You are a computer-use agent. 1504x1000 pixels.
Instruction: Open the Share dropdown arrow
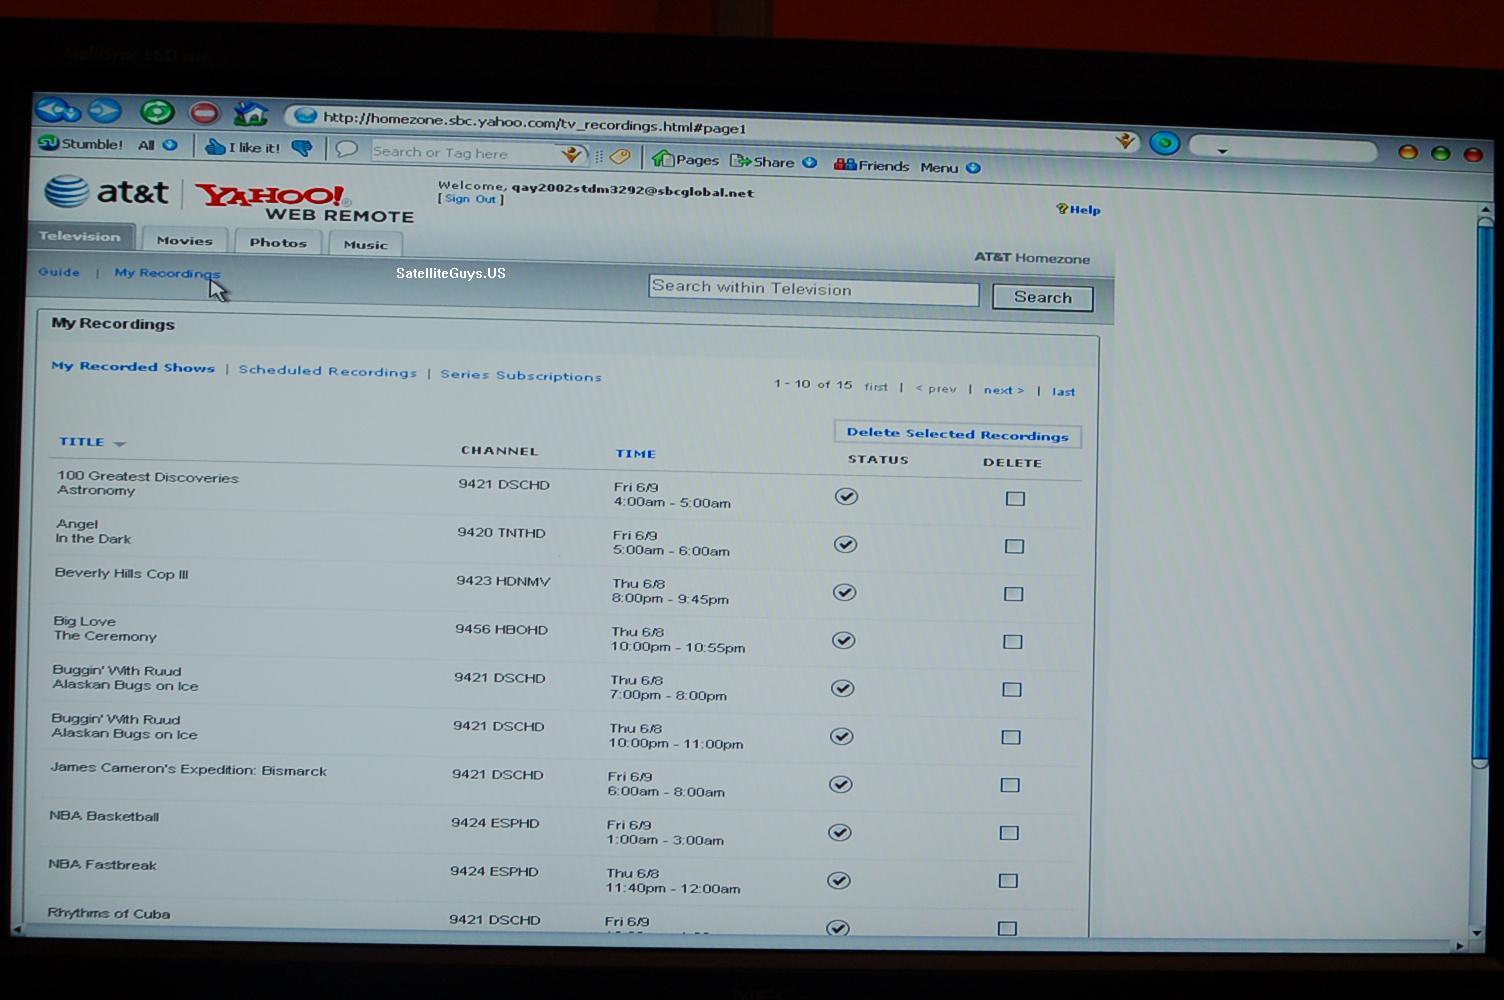click(x=809, y=163)
